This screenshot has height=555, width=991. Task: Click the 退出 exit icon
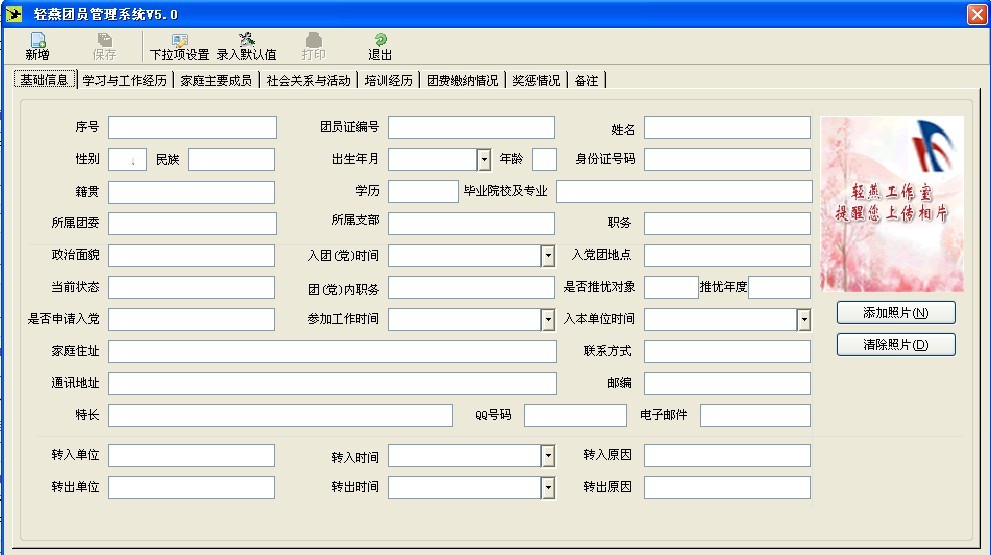[x=380, y=40]
